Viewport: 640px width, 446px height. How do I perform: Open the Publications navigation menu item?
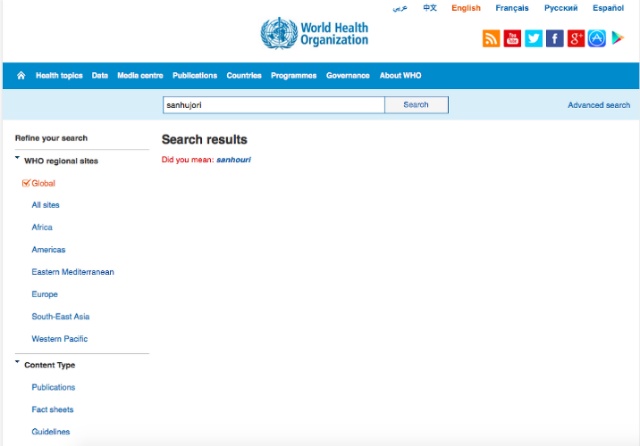tap(194, 76)
